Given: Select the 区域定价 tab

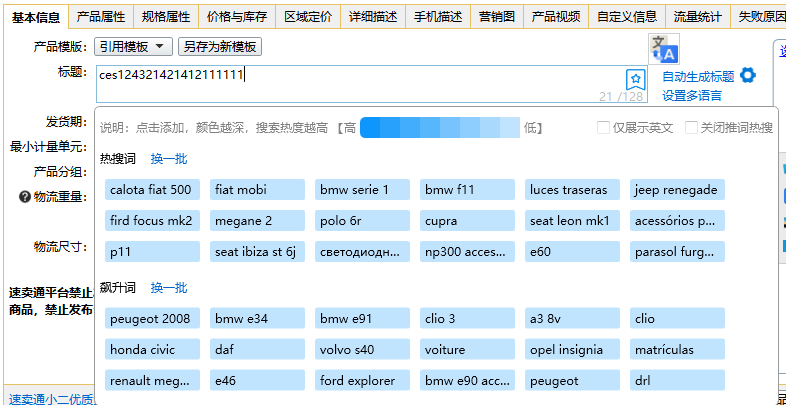Looking at the screenshot, I should [308, 17].
